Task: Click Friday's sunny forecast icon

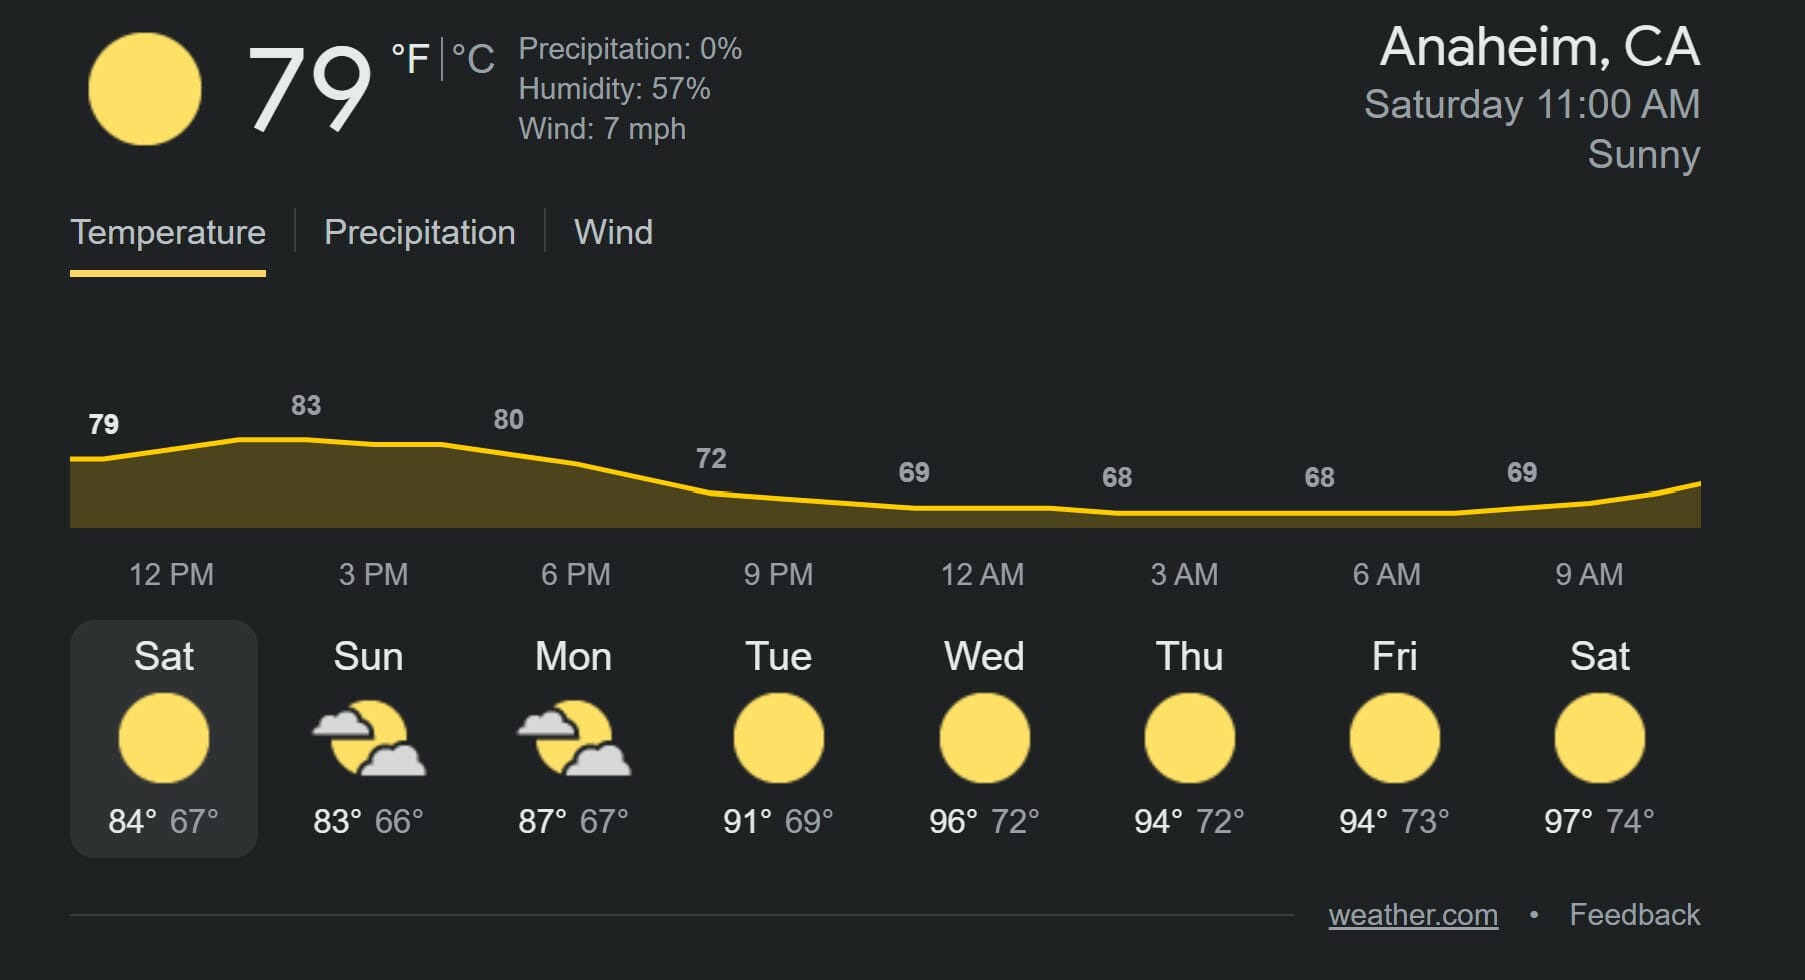Action: pyautogui.click(x=1394, y=739)
